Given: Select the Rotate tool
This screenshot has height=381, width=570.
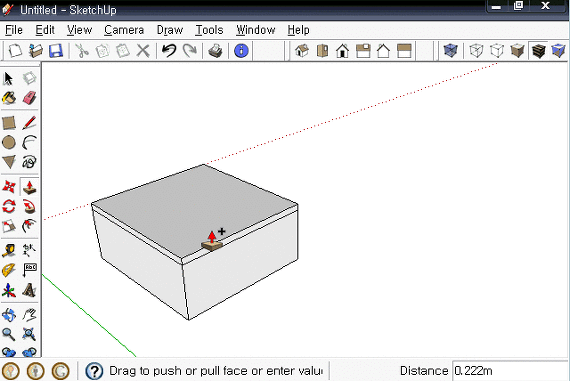Looking at the screenshot, I should (x=9, y=206).
